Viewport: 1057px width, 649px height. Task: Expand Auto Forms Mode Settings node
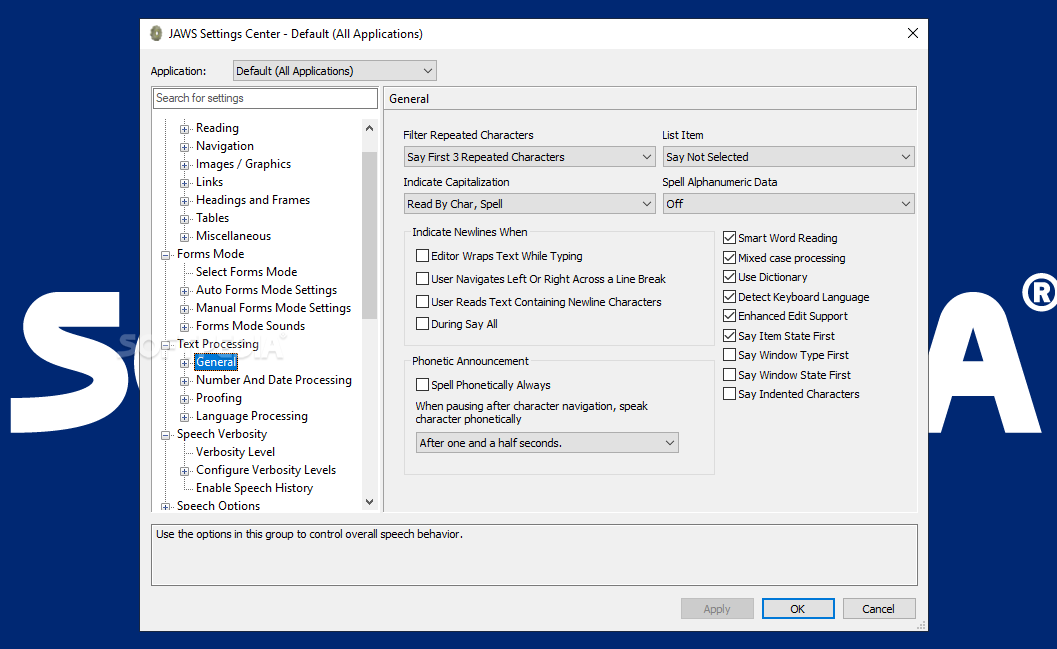point(184,290)
